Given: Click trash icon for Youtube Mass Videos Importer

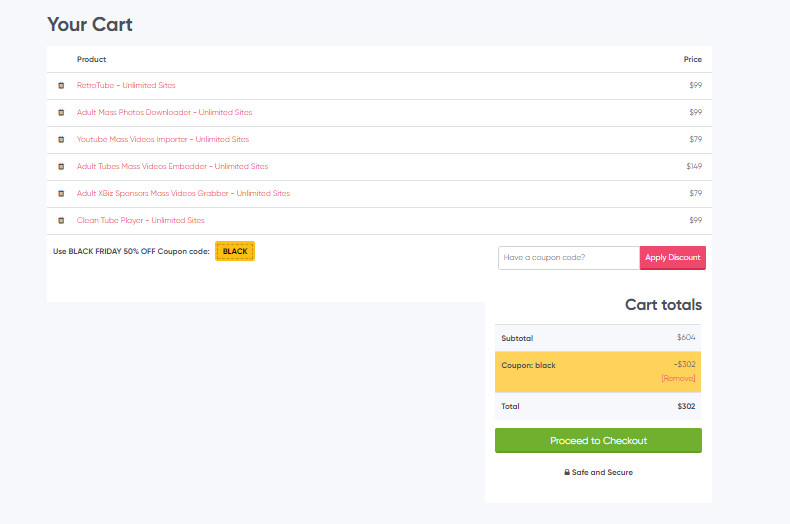Looking at the screenshot, I should pyautogui.click(x=61, y=140).
